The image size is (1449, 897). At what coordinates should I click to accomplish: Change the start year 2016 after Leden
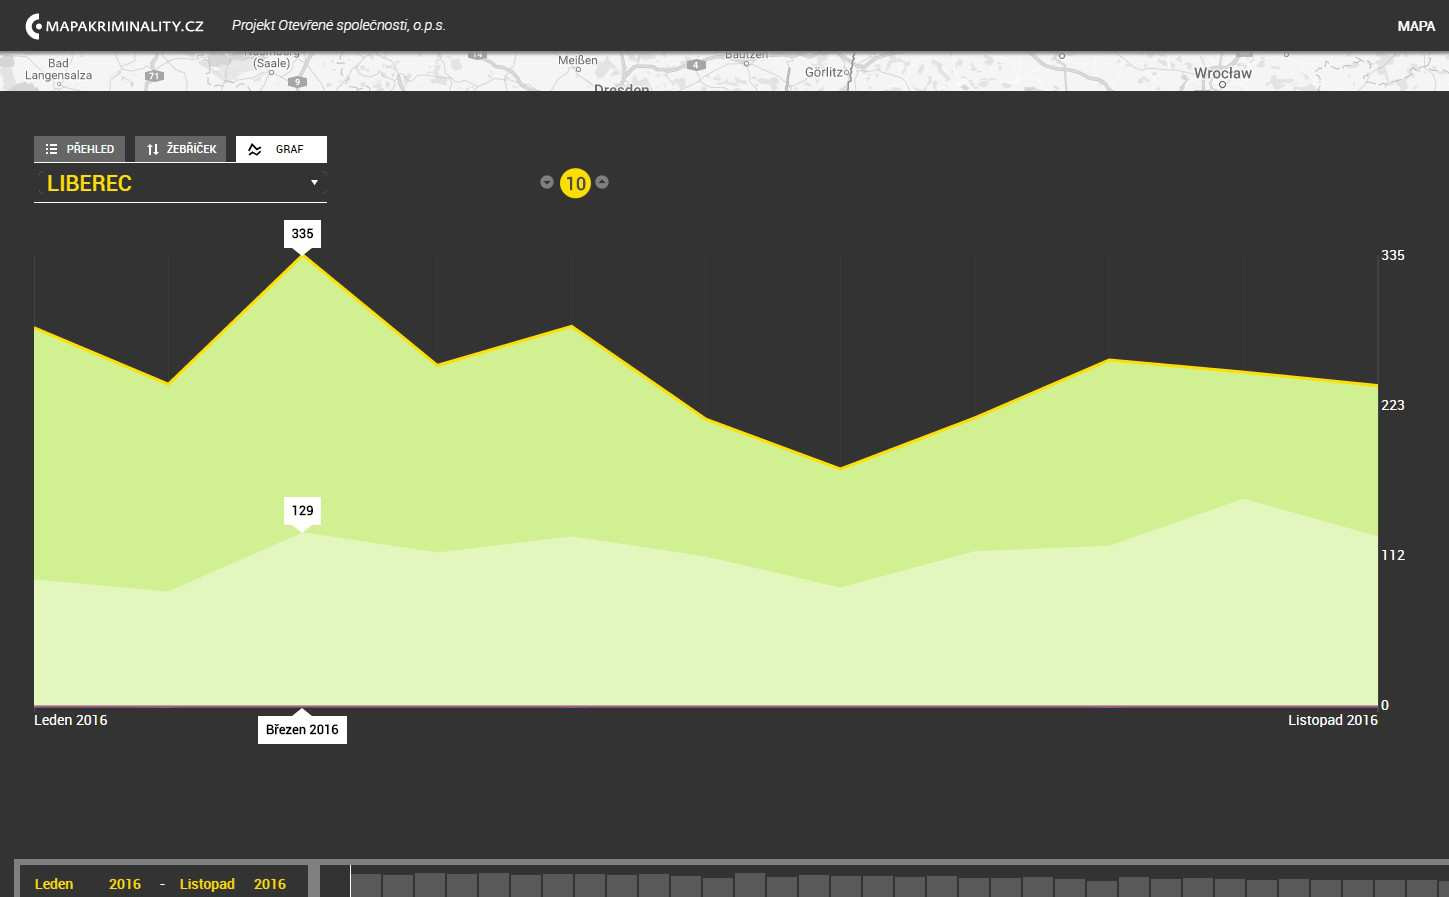(x=125, y=884)
